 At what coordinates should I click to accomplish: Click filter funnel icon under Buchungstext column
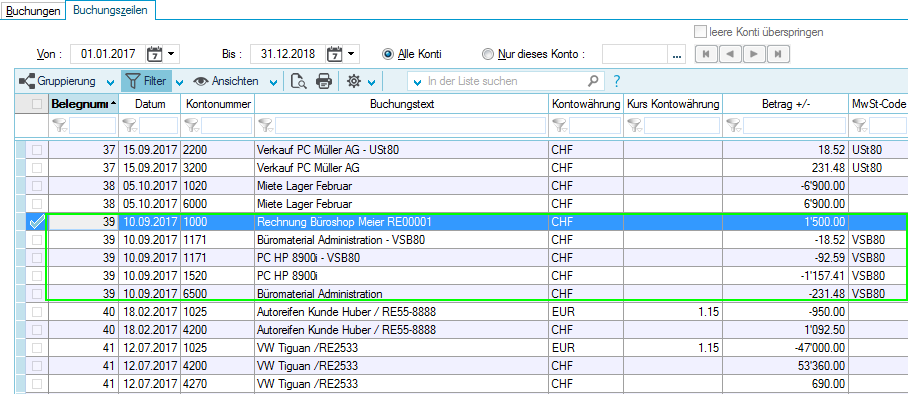[266, 126]
